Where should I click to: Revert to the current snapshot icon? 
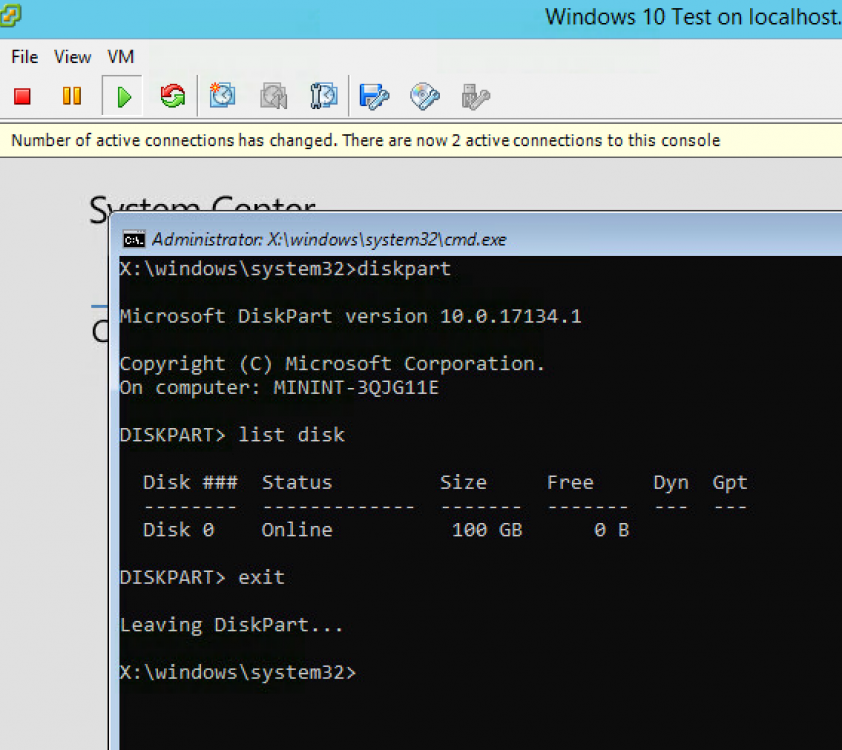coord(273,96)
